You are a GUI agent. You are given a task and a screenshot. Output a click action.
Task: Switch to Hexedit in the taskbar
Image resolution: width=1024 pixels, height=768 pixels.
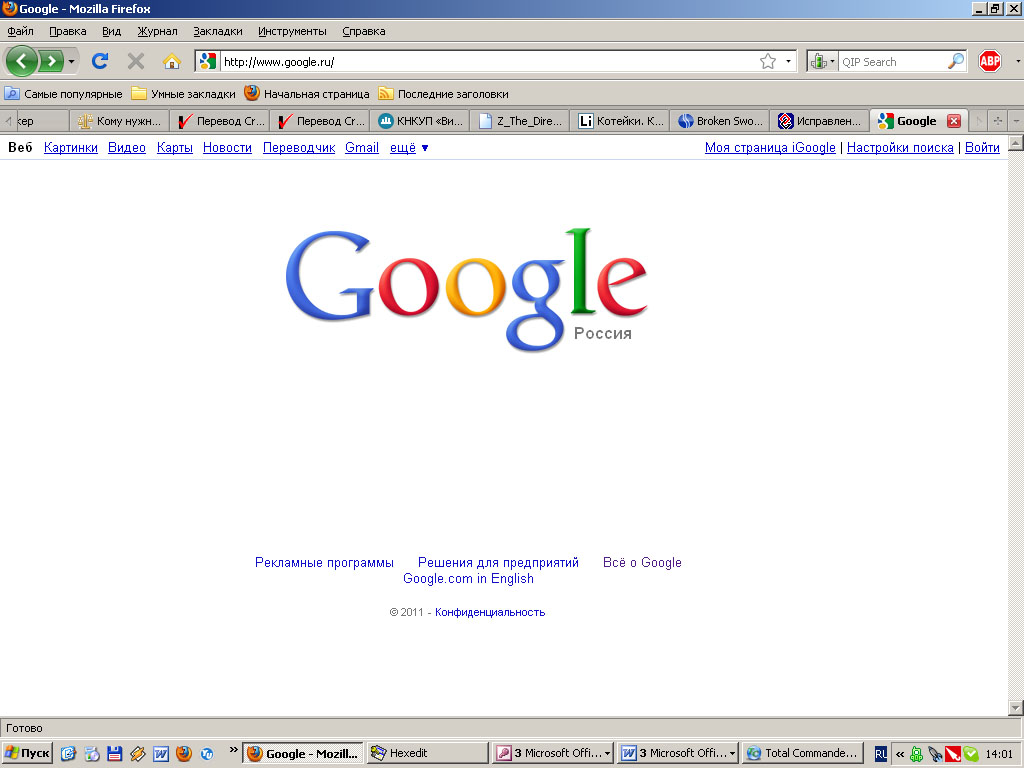click(427, 753)
